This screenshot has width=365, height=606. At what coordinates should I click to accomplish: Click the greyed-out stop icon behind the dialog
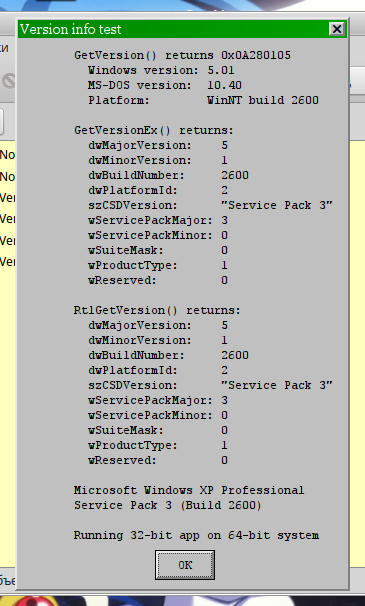(x=9, y=81)
